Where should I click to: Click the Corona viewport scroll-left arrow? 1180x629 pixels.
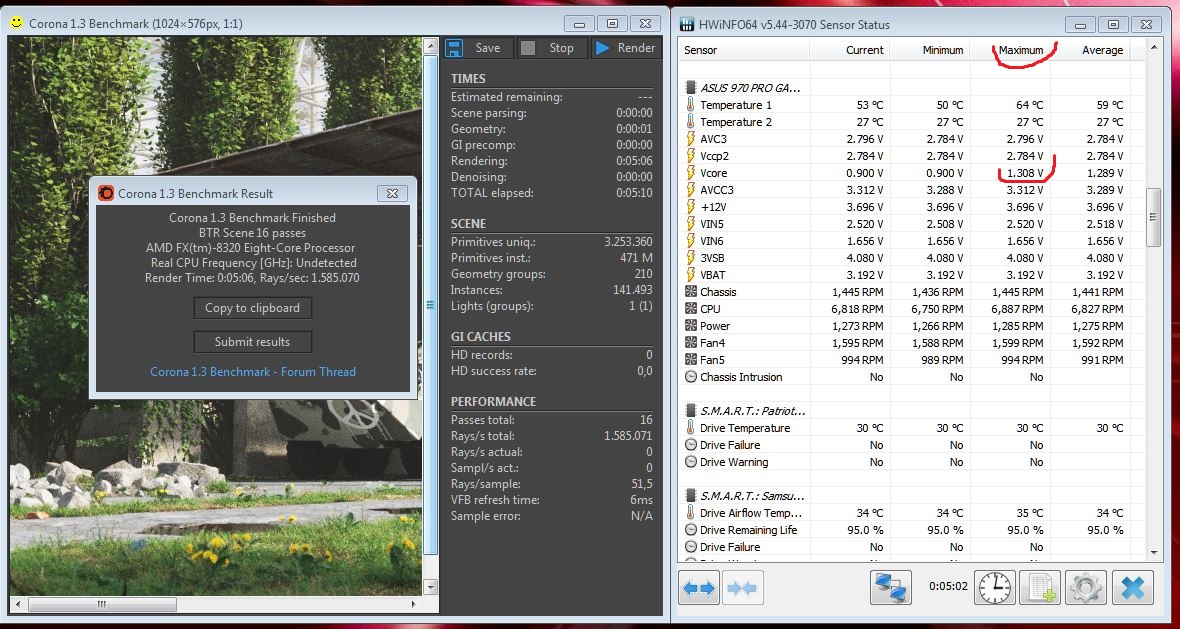coord(17,604)
